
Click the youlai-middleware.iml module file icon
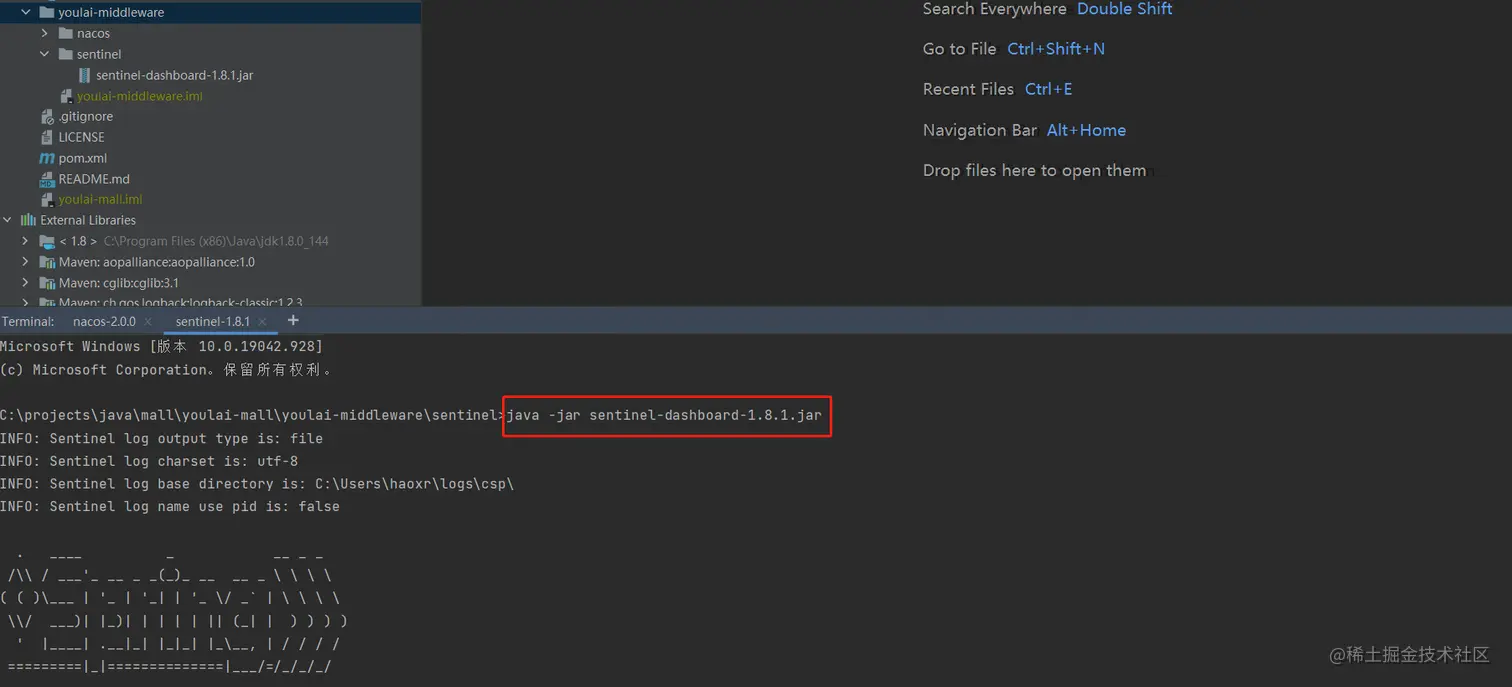(x=66, y=96)
